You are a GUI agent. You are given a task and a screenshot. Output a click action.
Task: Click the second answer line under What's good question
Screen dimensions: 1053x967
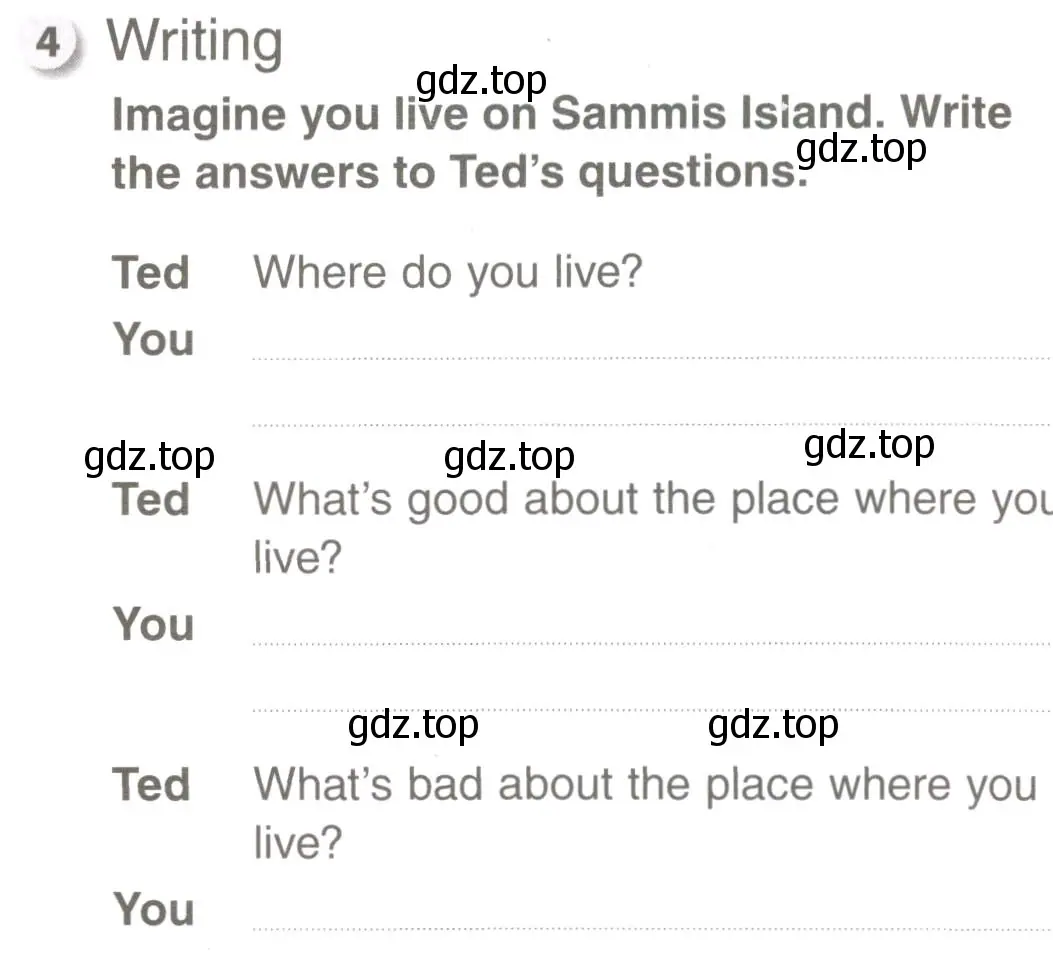coord(651,710)
